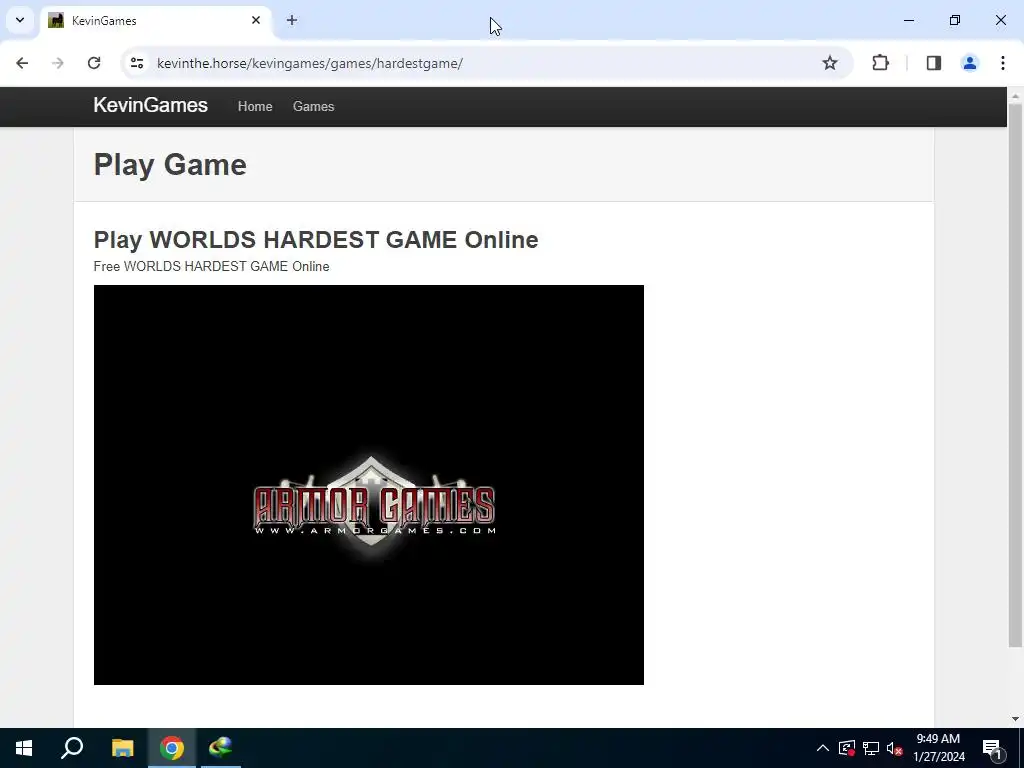Click the muted volume icon

(x=895, y=748)
